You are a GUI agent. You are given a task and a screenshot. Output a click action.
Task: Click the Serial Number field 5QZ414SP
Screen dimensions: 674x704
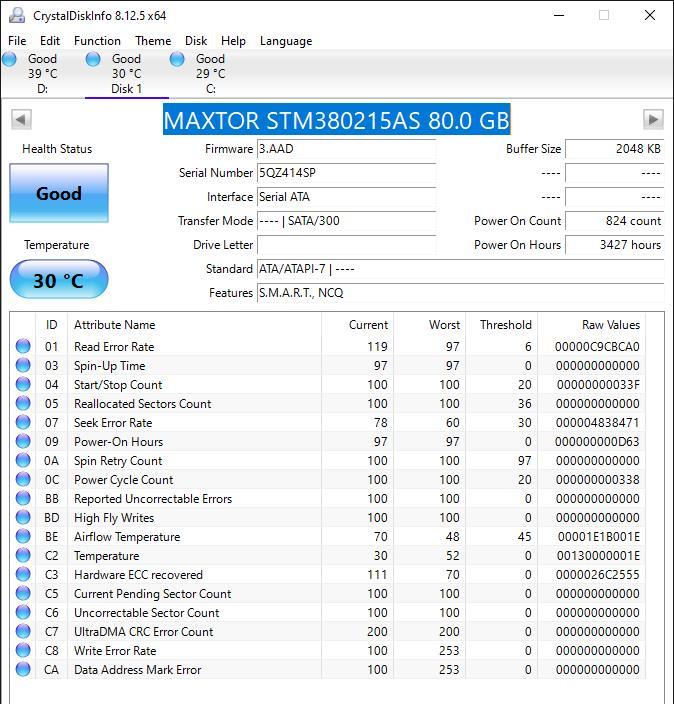[x=346, y=173]
